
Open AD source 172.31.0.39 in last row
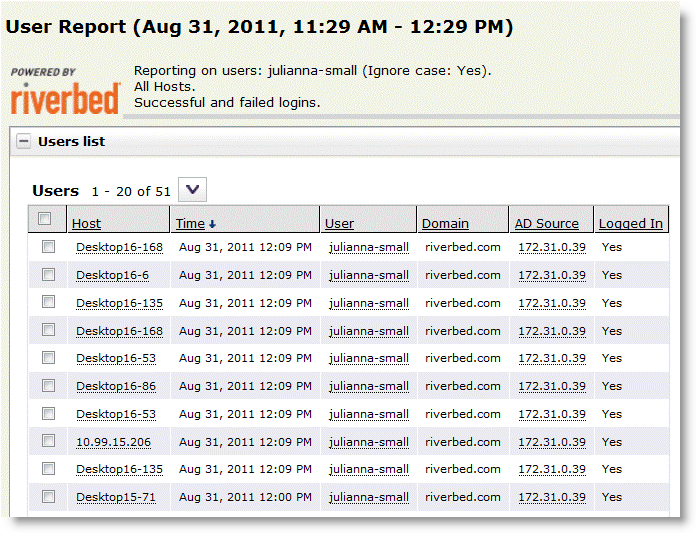(552, 497)
